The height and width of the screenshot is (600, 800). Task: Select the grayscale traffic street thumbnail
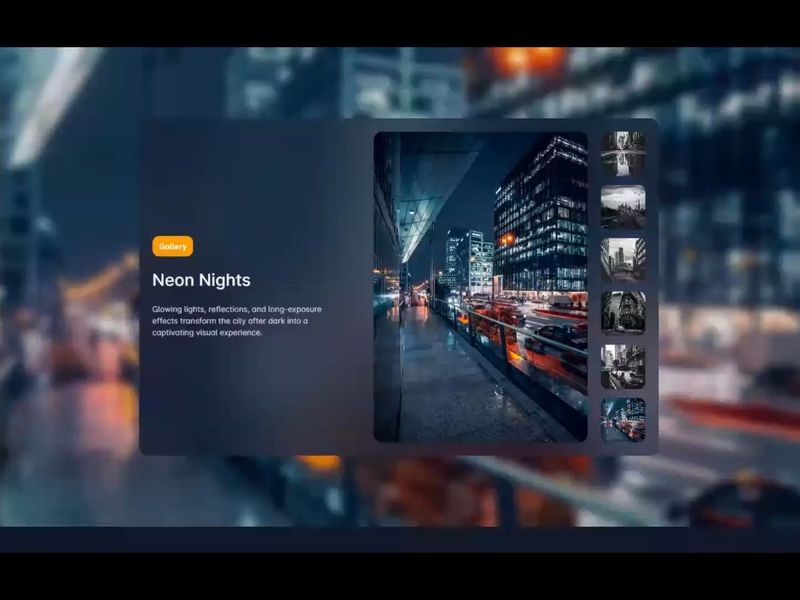[623, 367]
